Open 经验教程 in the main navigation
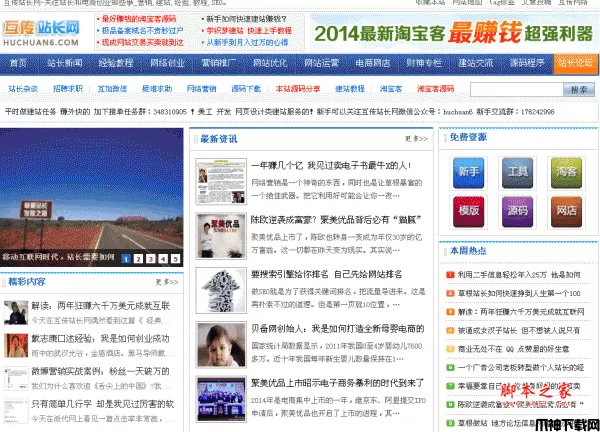Viewport: 600px width, 432px height. pyautogui.click(x=116, y=63)
